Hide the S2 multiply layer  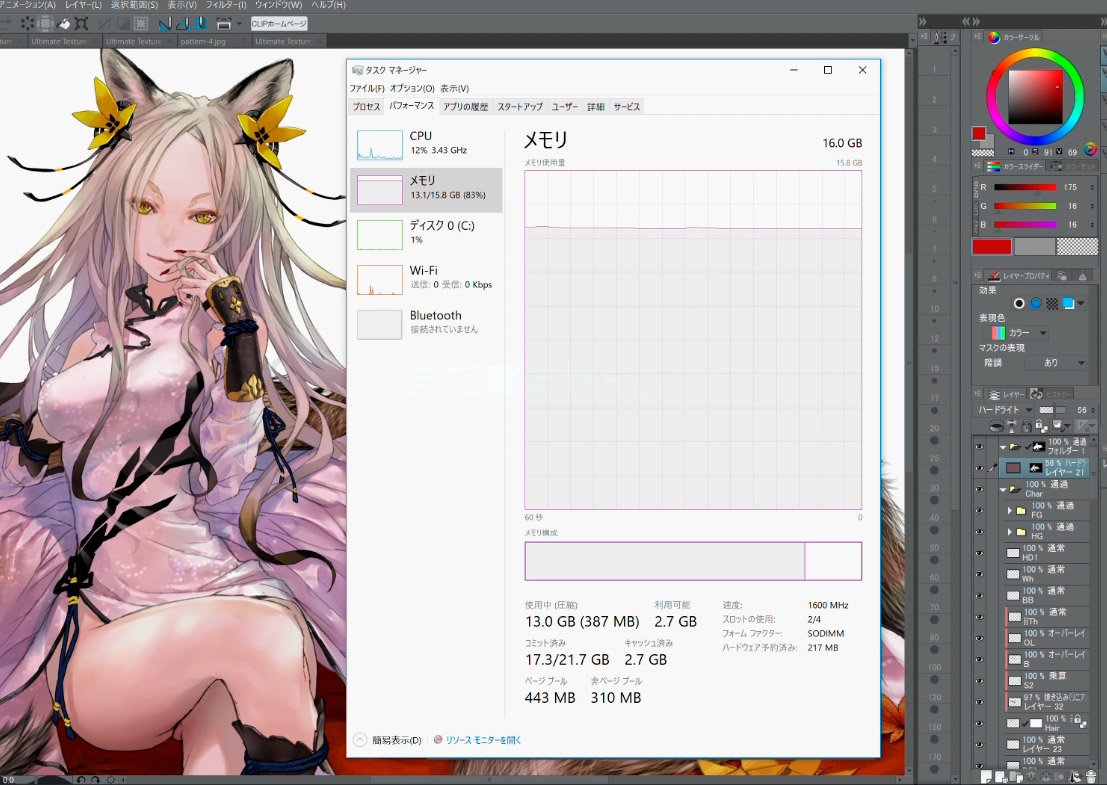click(x=979, y=681)
